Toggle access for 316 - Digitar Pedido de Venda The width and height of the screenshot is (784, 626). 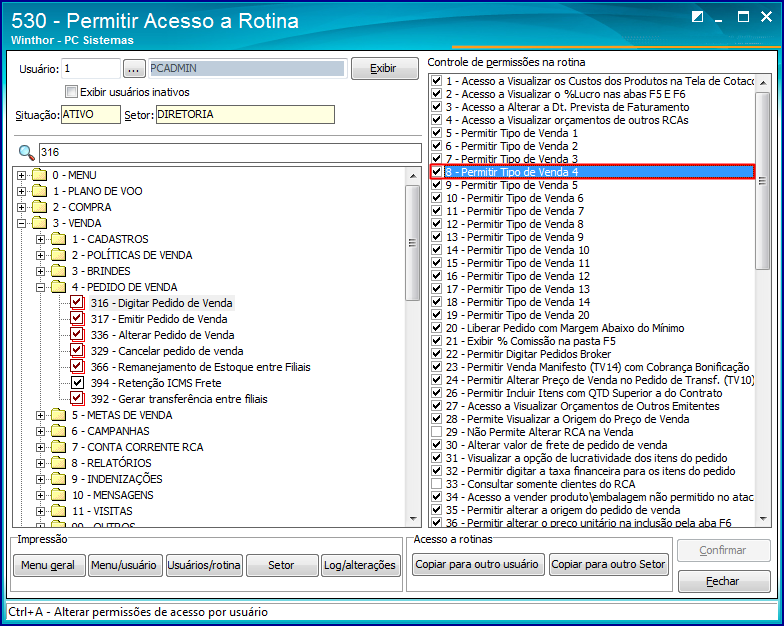coord(77,302)
